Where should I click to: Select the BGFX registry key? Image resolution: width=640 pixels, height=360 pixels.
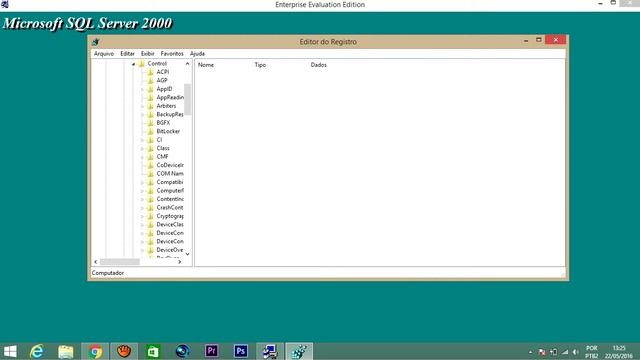click(x=163, y=122)
